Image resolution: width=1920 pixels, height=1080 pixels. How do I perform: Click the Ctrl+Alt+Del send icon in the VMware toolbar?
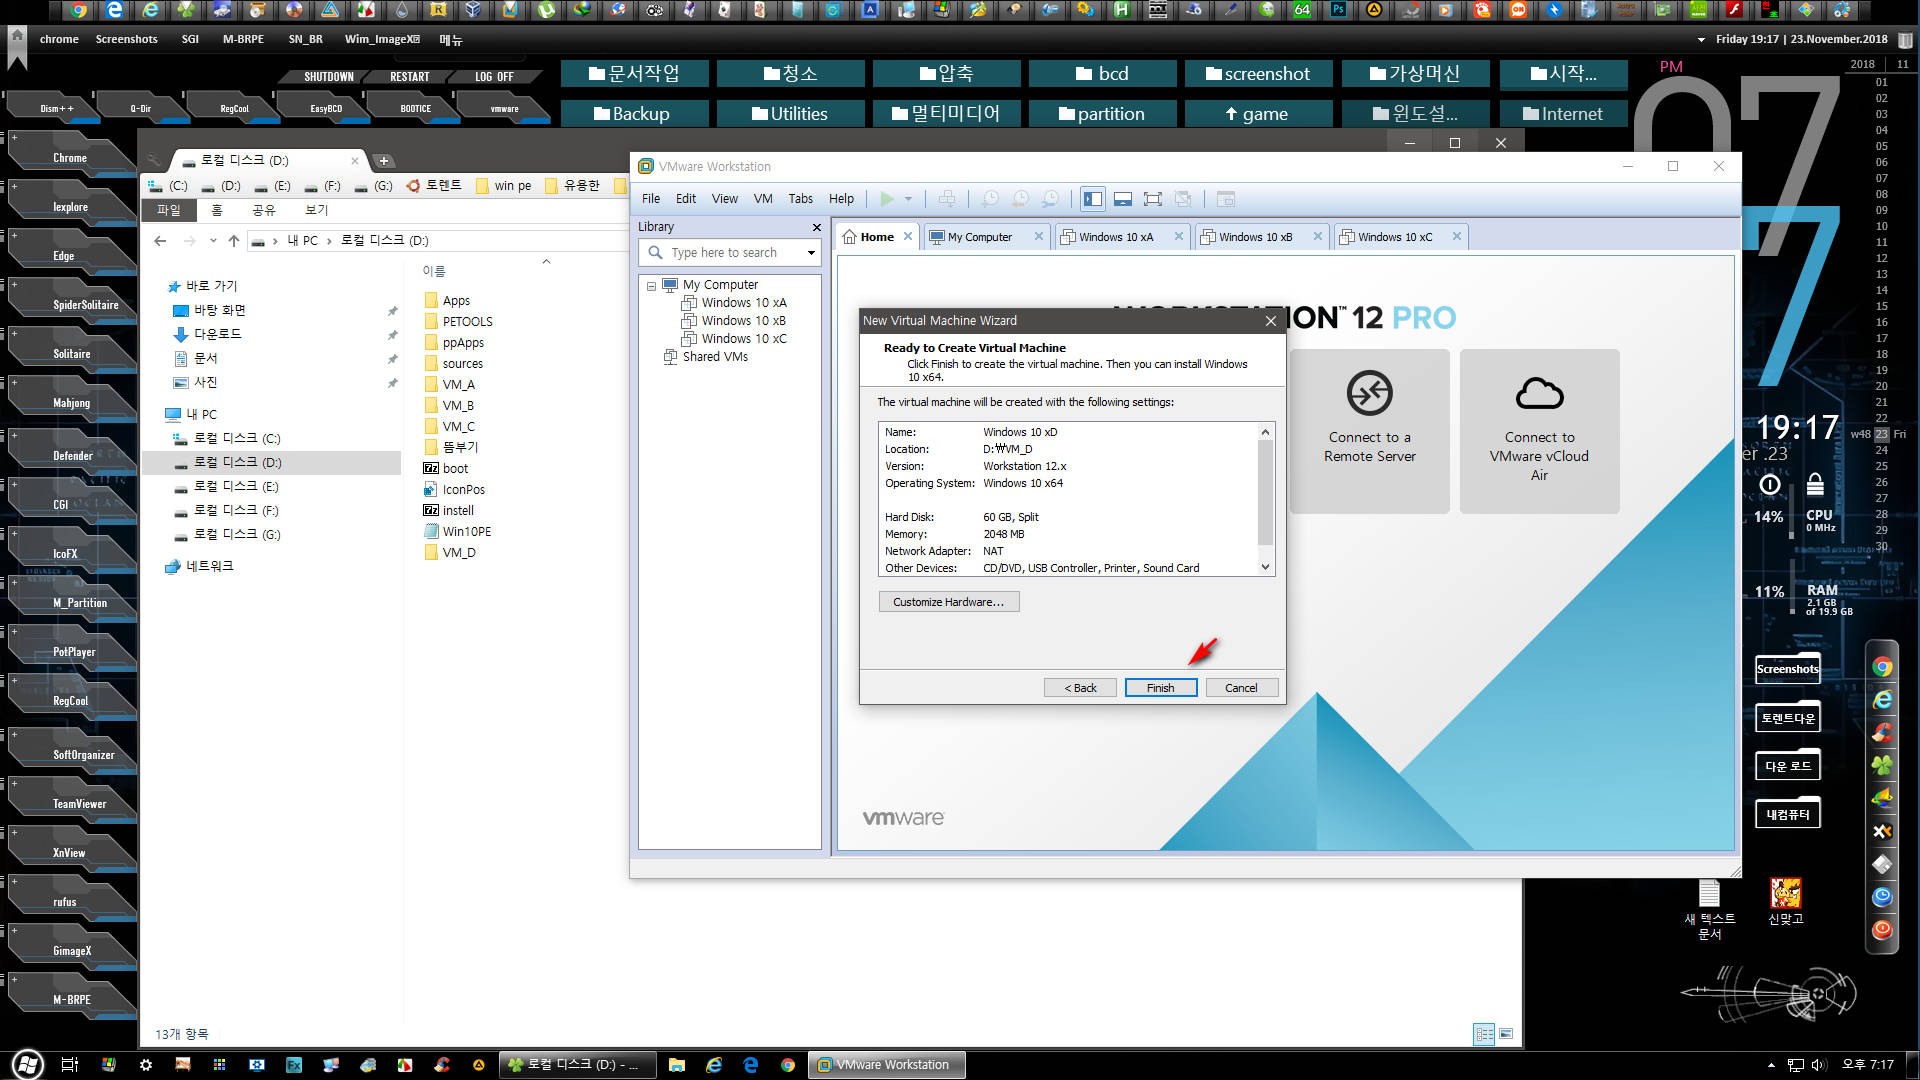click(x=947, y=199)
